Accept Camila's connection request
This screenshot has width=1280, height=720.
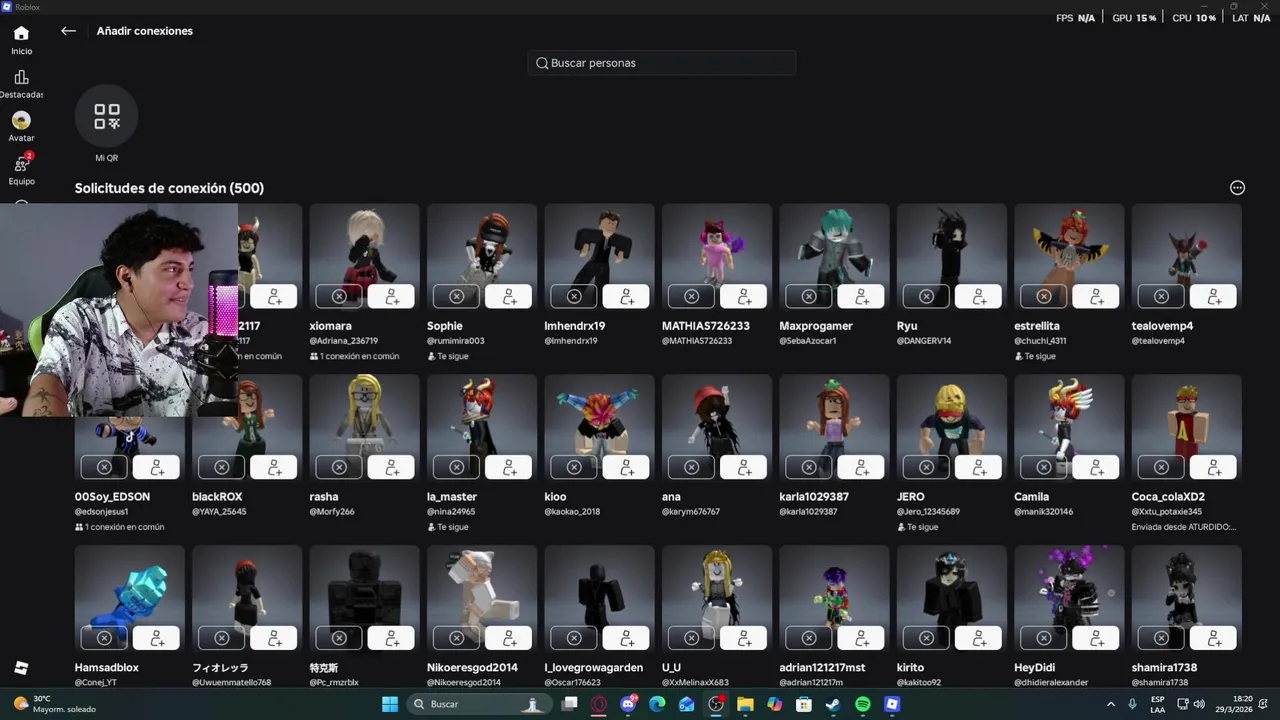(x=1096, y=467)
